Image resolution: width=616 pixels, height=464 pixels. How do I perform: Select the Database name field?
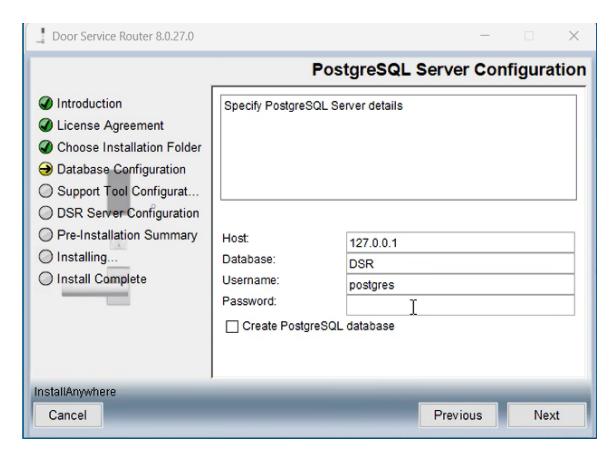[460, 263]
